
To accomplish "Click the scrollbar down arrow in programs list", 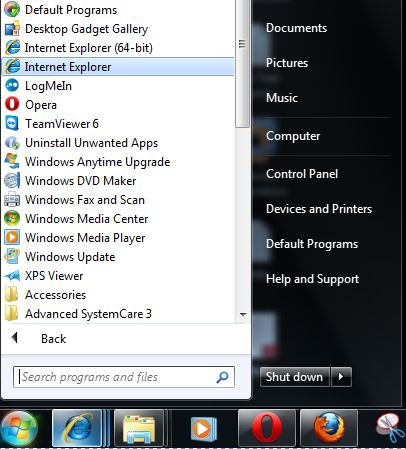I will point(243,315).
